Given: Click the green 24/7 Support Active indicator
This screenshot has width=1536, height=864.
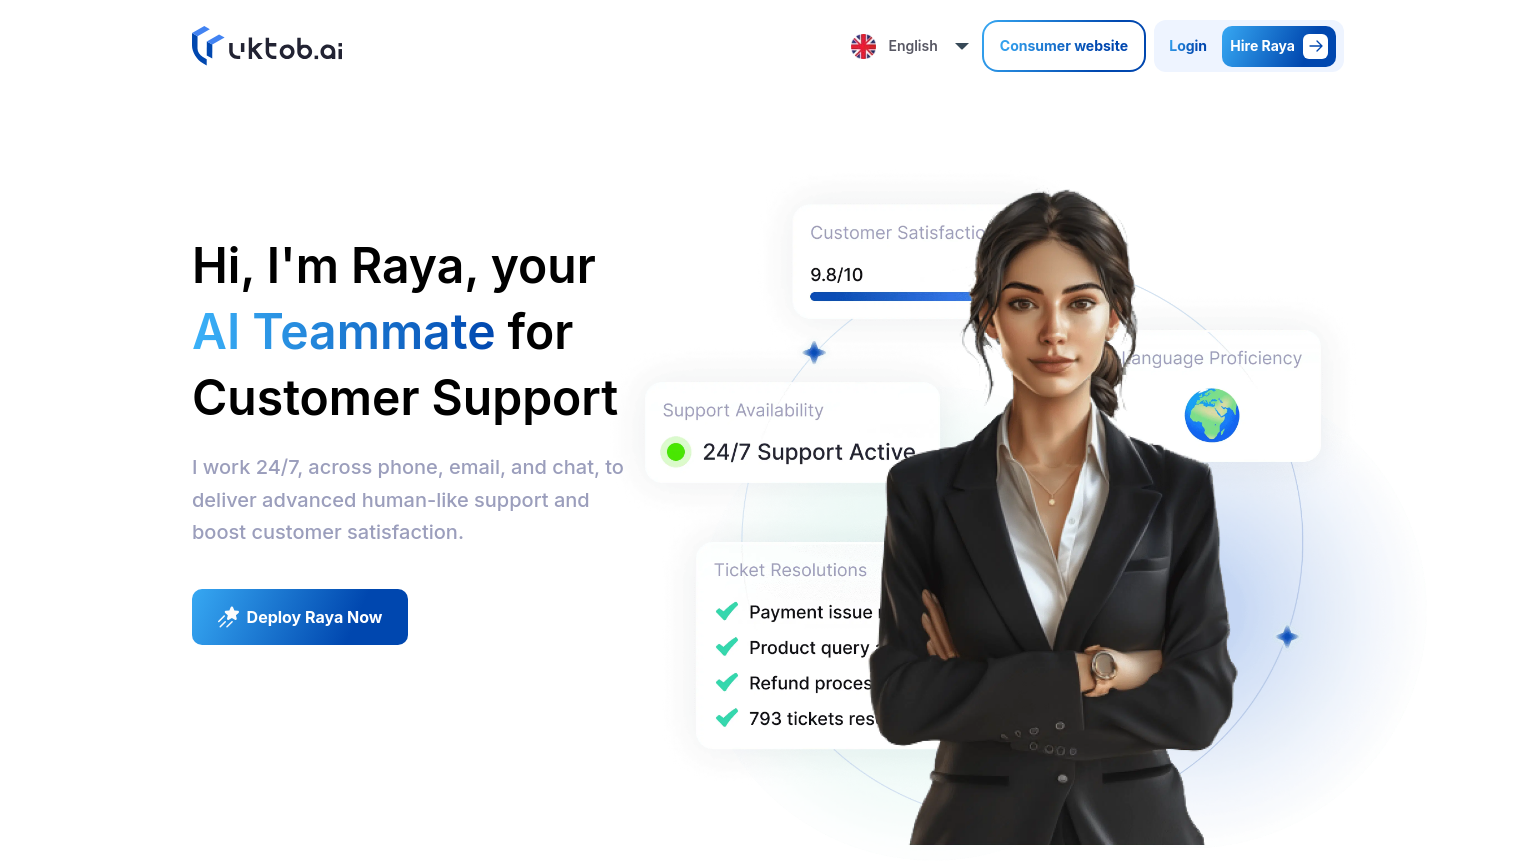Looking at the screenshot, I should coord(676,452).
